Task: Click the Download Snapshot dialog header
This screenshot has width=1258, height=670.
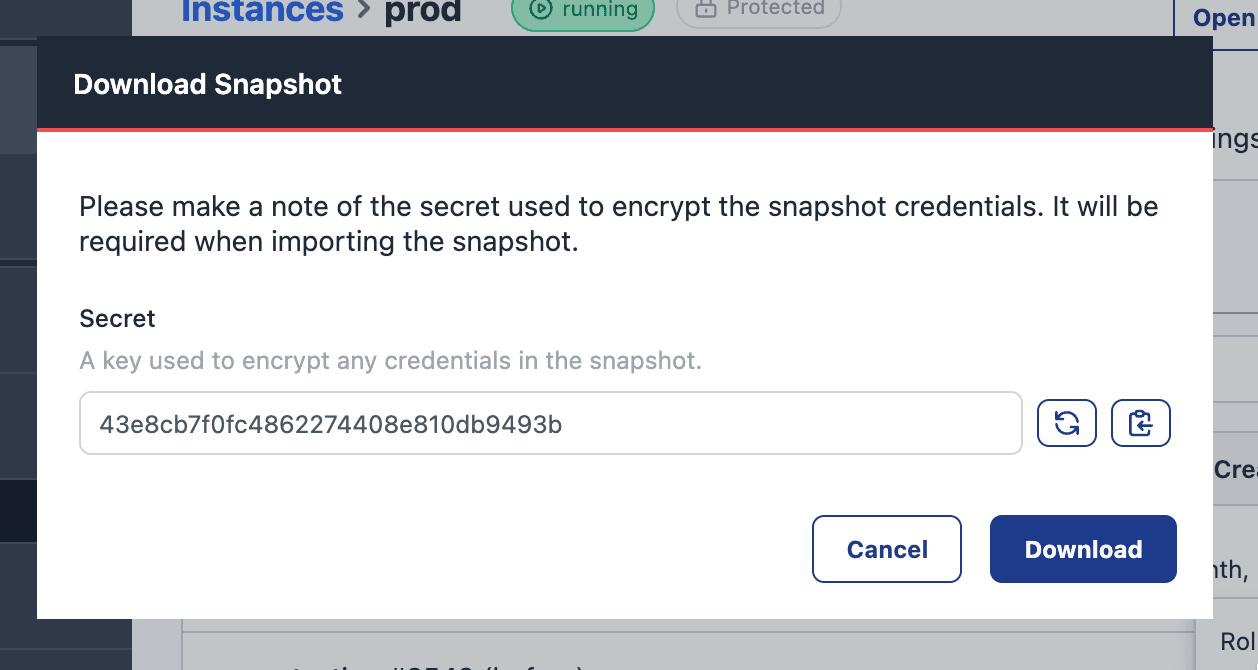Action: point(207,84)
